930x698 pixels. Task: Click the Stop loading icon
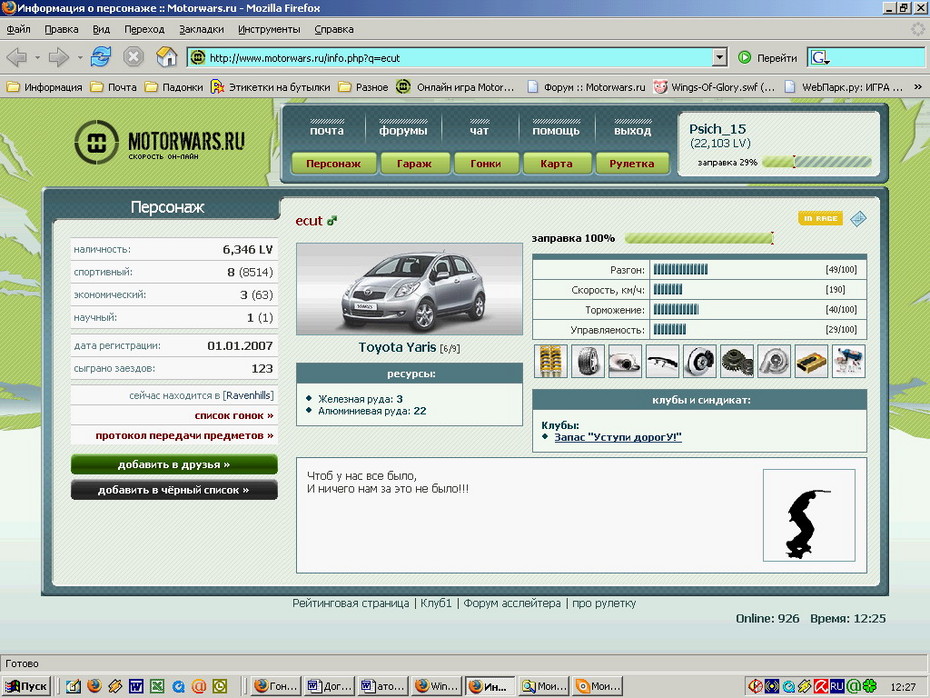(x=133, y=57)
